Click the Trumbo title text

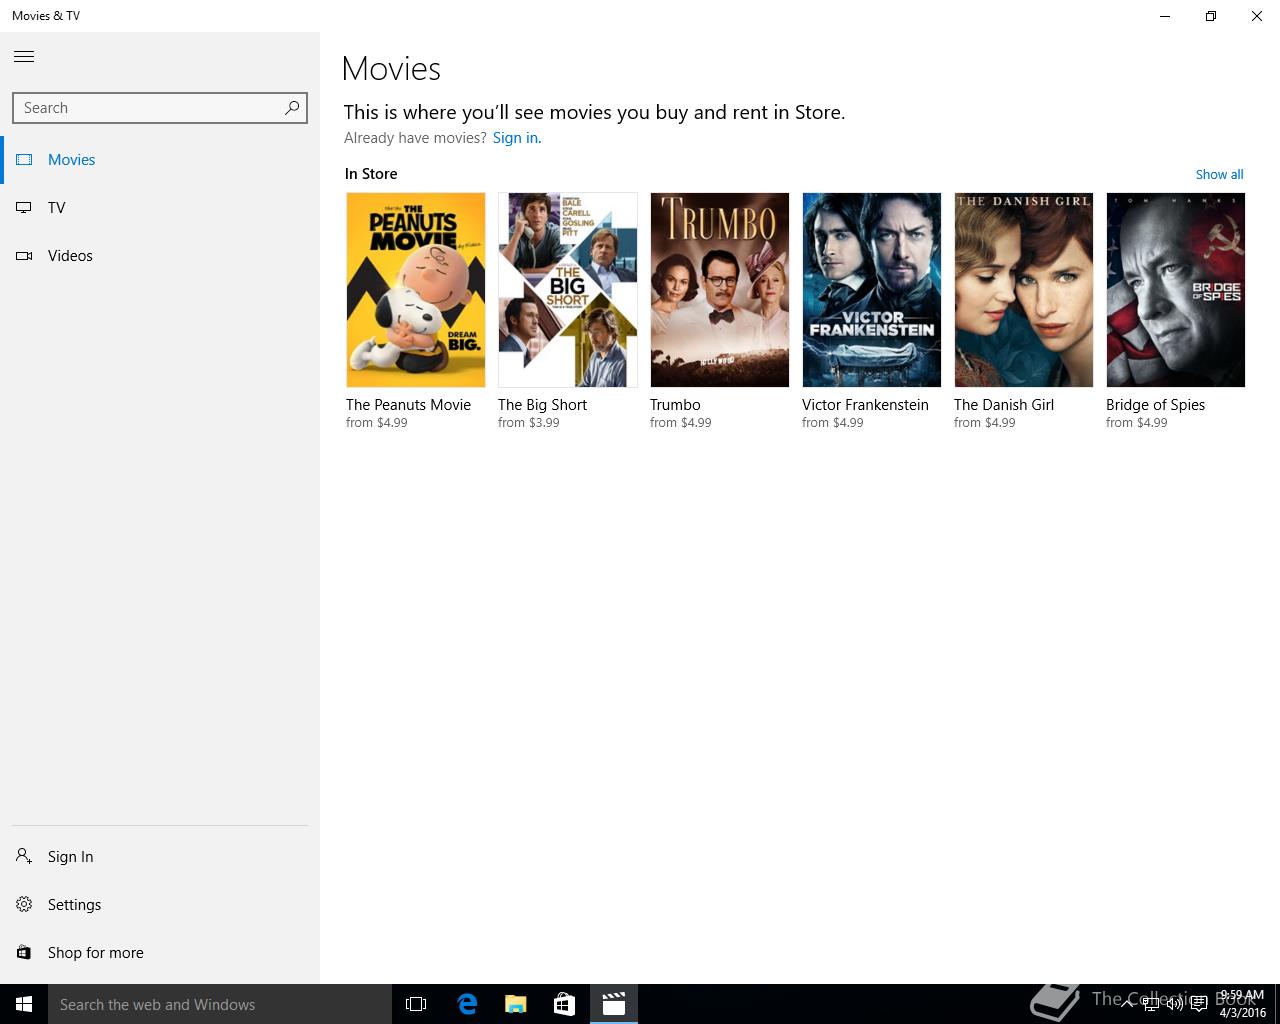click(675, 405)
